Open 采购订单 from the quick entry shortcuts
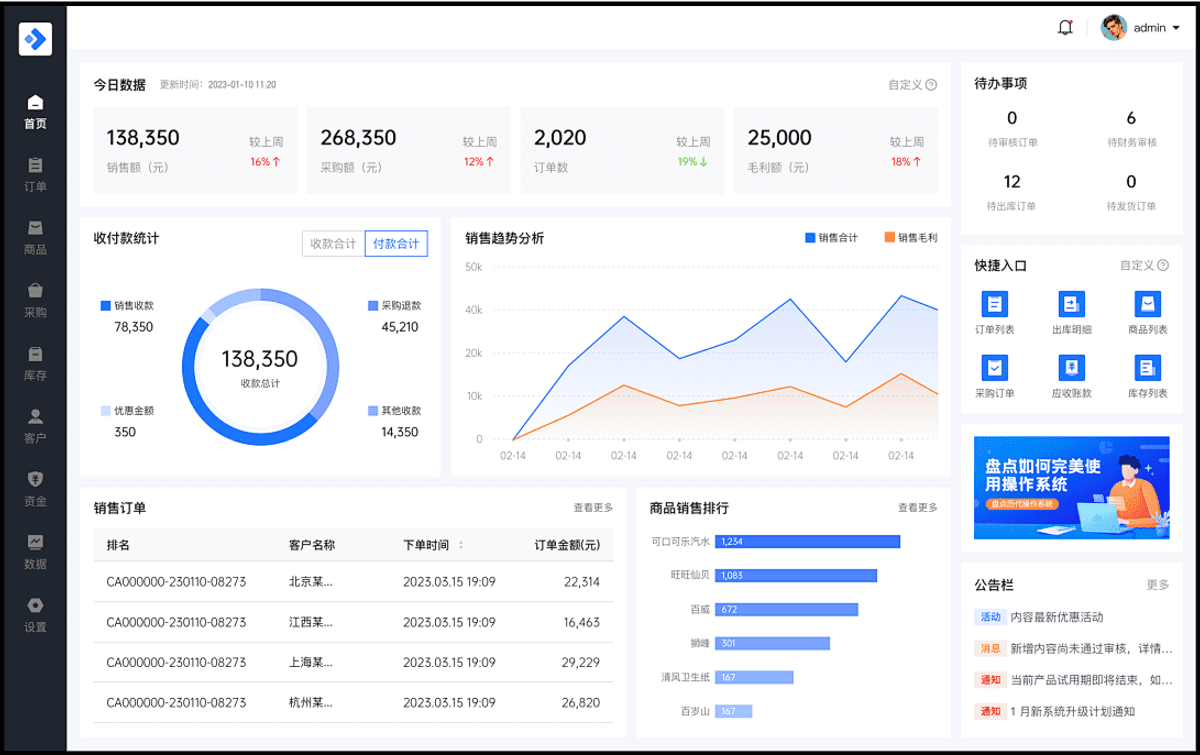The width and height of the screenshot is (1200, 755). (993, 377)
